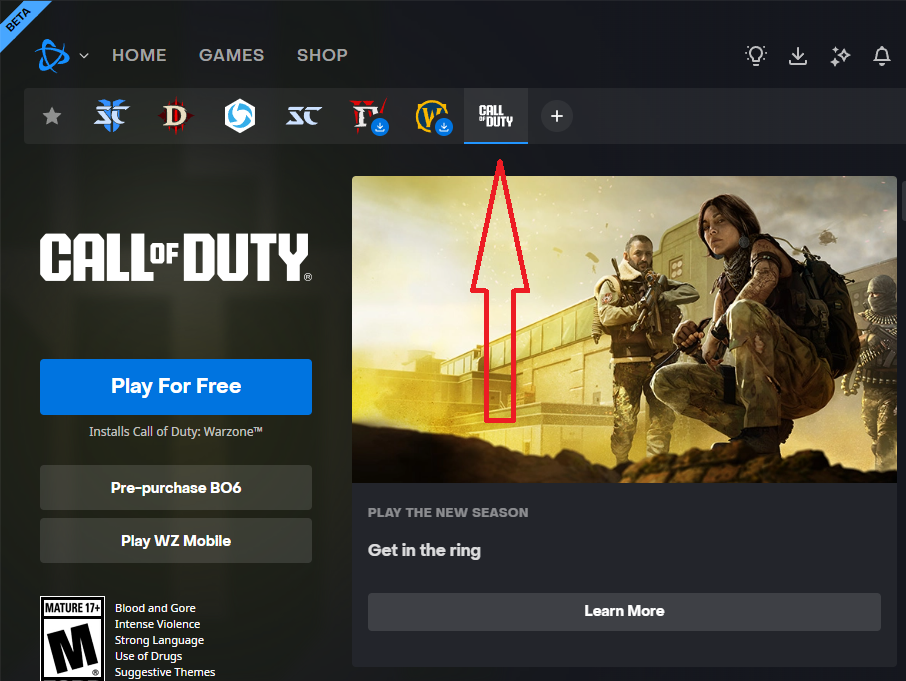Image resolution: width=906 pixels, height=681 pixels.
Task: Select the Diablo game icon
Action: [175, 116]
